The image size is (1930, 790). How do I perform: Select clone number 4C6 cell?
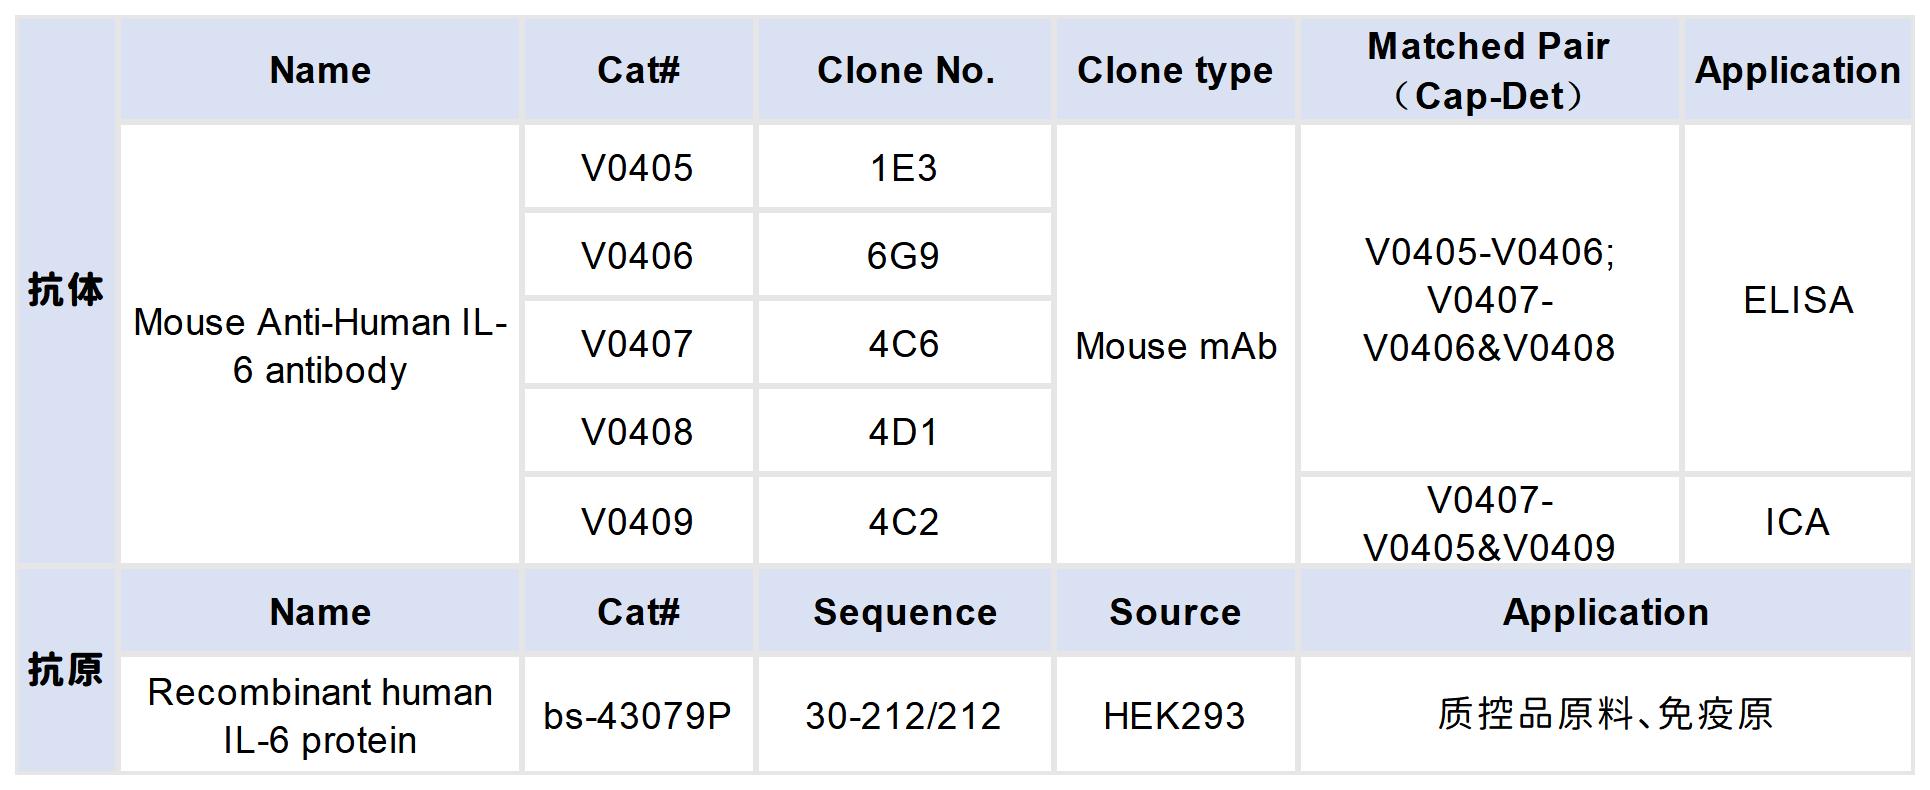[904, 344]
